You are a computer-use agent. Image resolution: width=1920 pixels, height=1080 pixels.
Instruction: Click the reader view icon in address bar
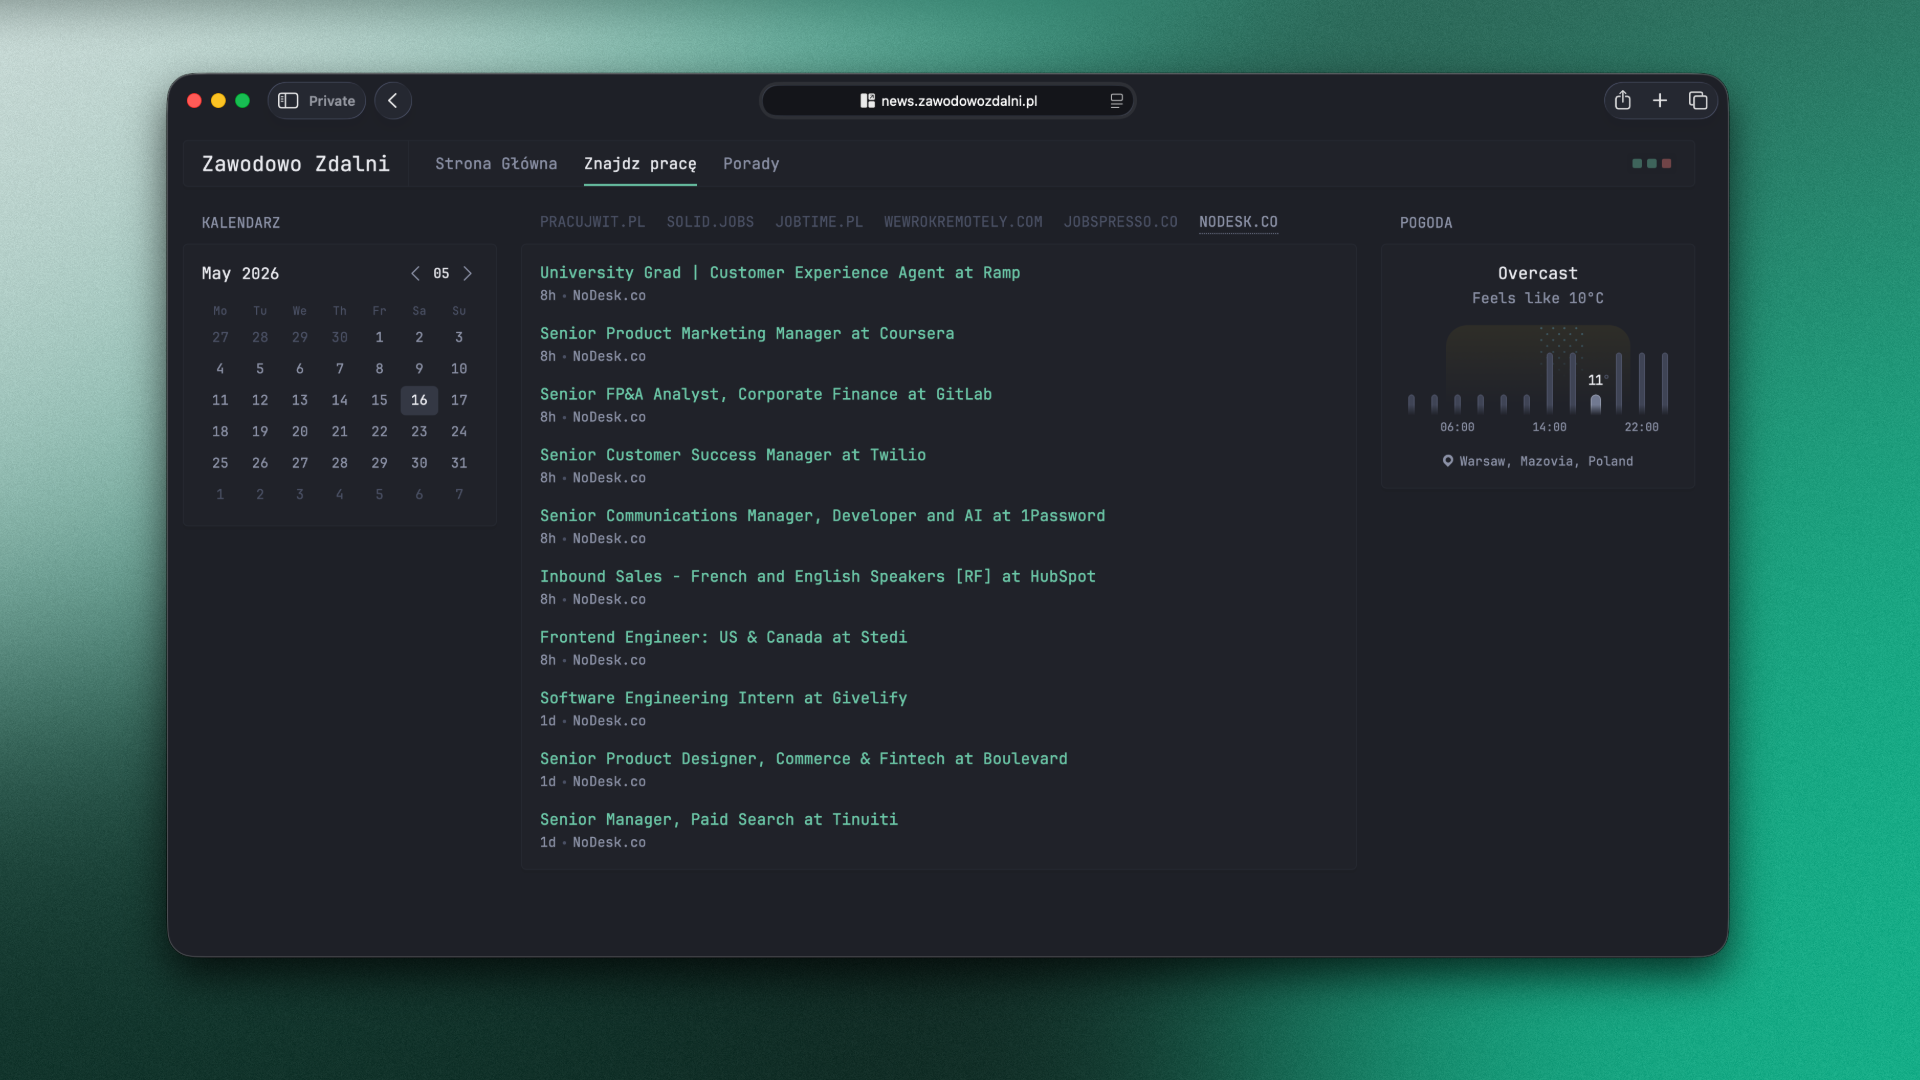(1117, 101)
